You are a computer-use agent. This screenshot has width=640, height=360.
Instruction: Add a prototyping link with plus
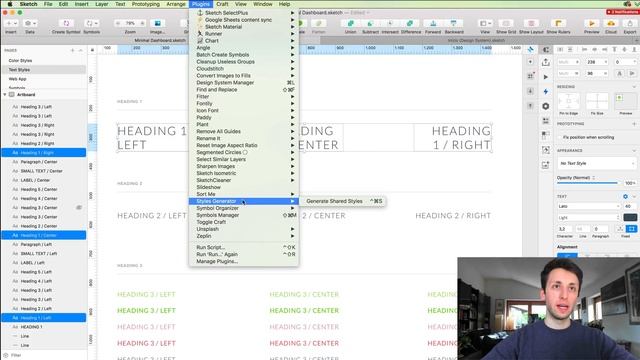(634, 124)
